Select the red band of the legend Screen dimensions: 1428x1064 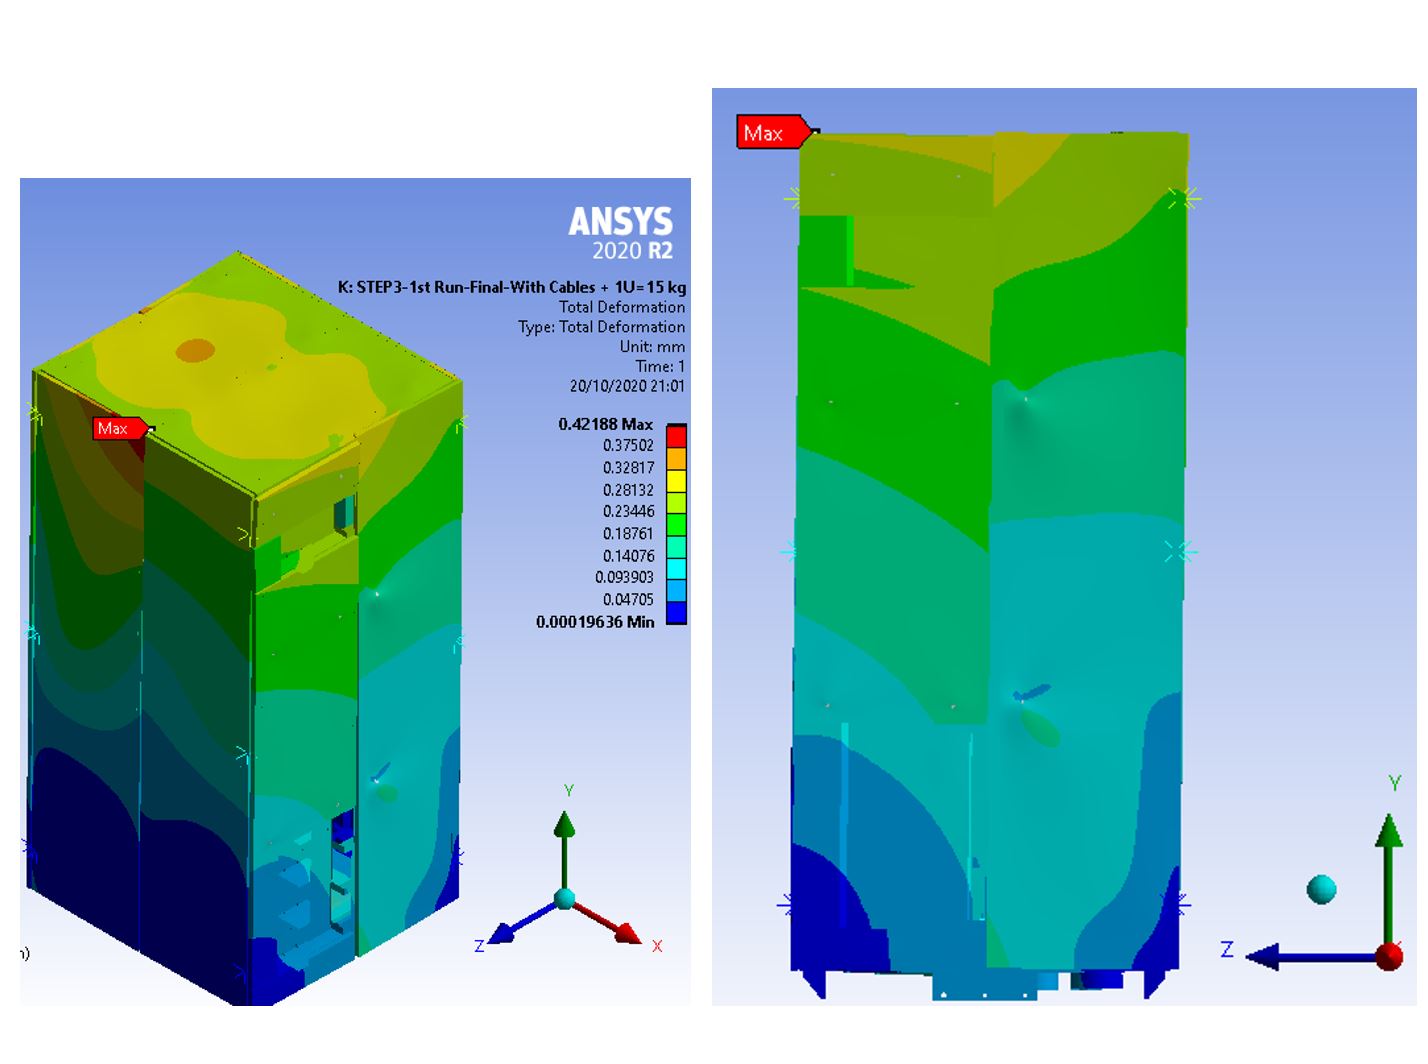(x=677, y=436)
